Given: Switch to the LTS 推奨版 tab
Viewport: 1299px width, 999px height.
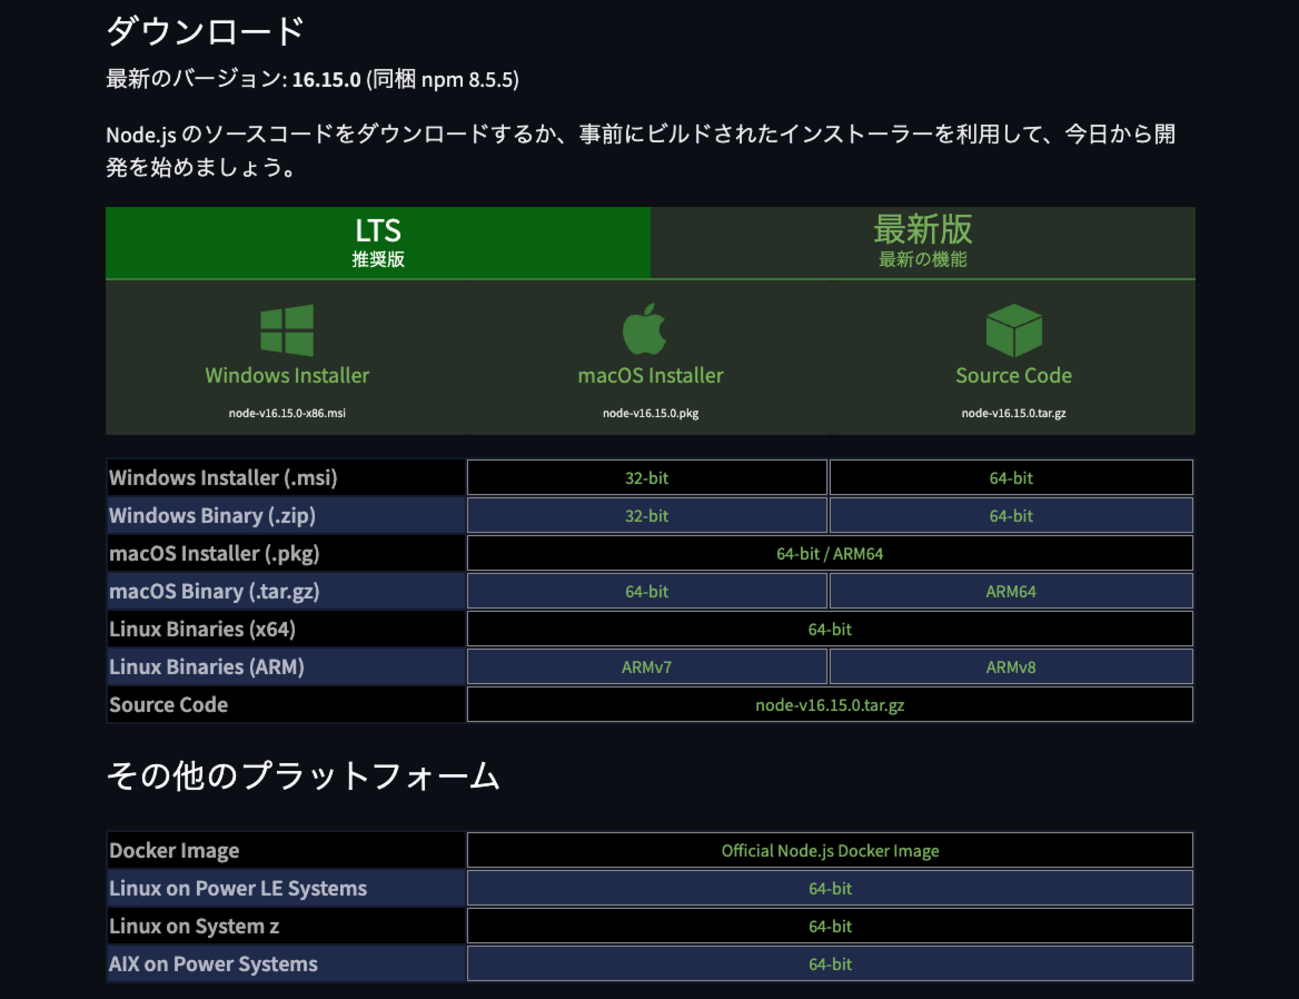Looking at the screenshot, I should coord(378,242).
